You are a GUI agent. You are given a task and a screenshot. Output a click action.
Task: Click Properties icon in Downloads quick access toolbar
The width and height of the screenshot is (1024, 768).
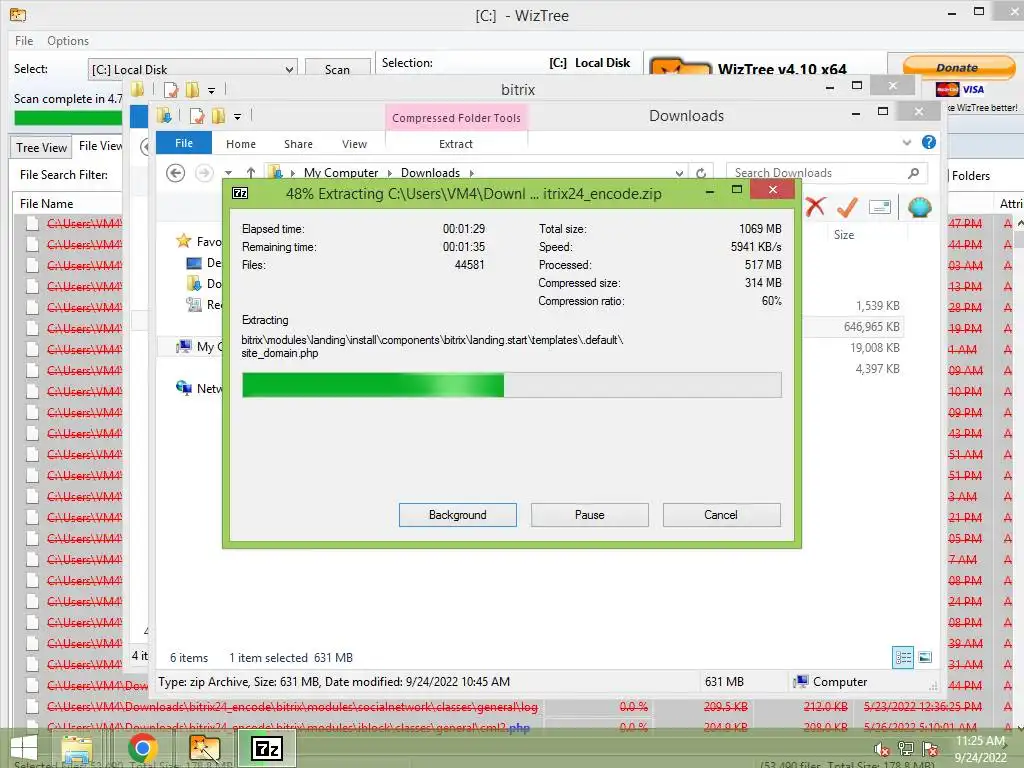click(x=197, y=116)
